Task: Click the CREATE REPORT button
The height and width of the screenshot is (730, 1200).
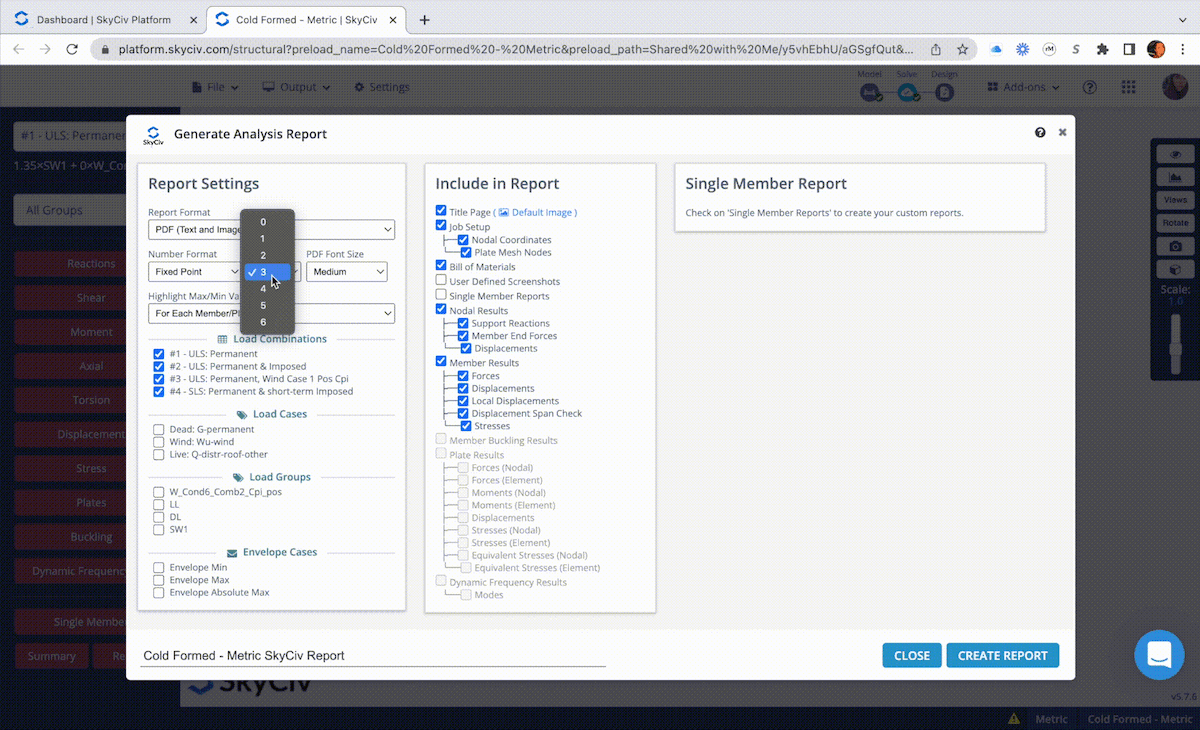Action: click(1002, 656)
